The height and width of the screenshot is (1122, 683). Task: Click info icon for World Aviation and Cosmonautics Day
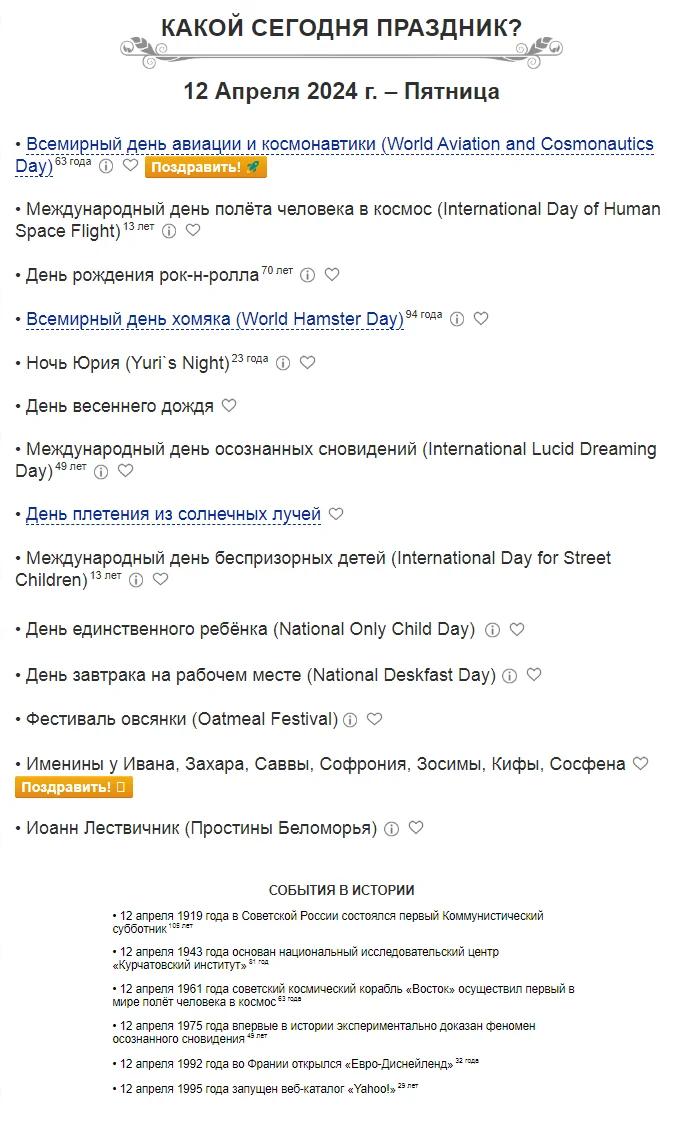(x=106, y=167)
